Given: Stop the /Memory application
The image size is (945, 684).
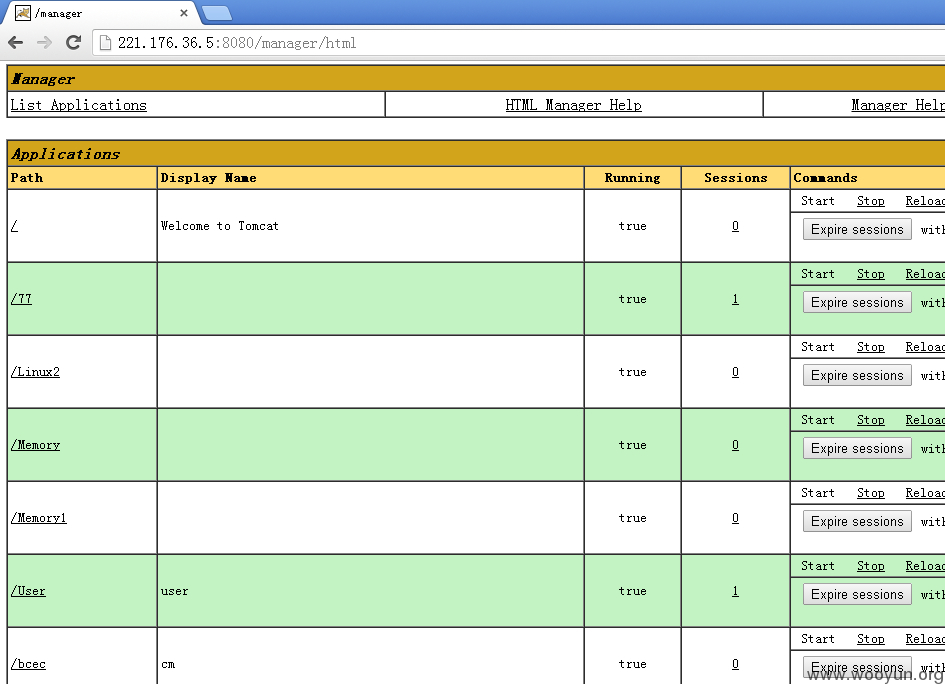Looking at the screenshot, I should [871, 419].
